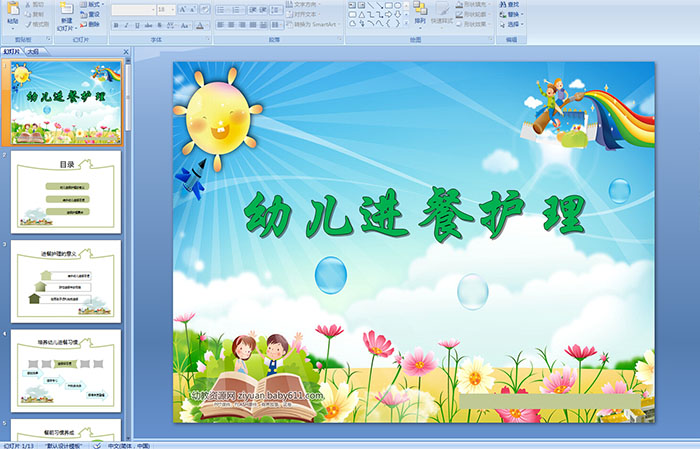Click the bullets list icon
700x449 pixels.
point(223,9)
